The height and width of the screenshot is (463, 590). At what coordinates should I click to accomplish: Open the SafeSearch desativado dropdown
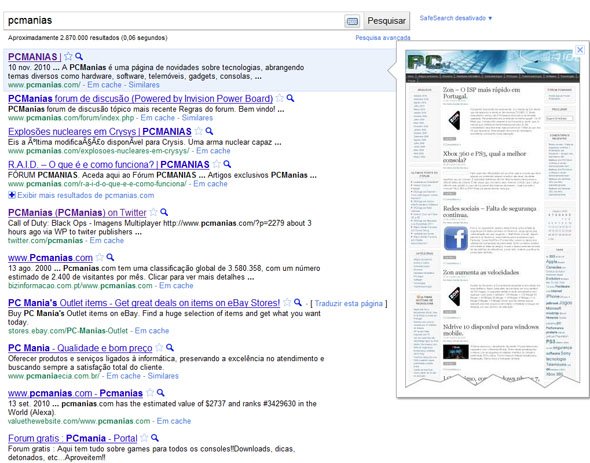[456, 18]
